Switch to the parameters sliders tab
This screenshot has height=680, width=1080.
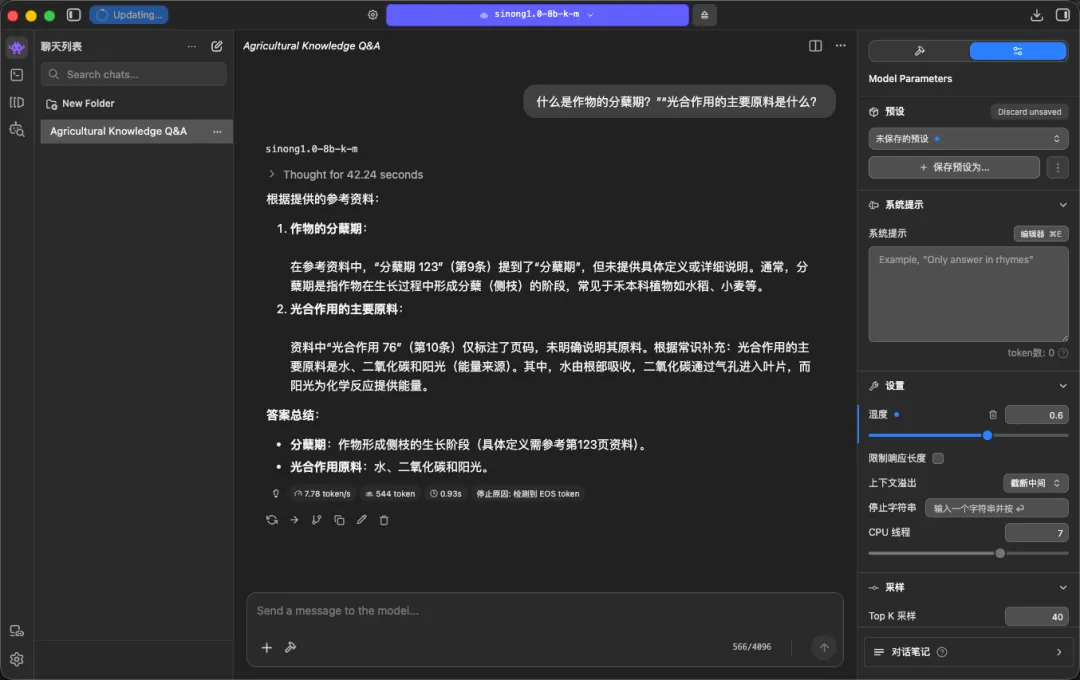(1017, 51)
